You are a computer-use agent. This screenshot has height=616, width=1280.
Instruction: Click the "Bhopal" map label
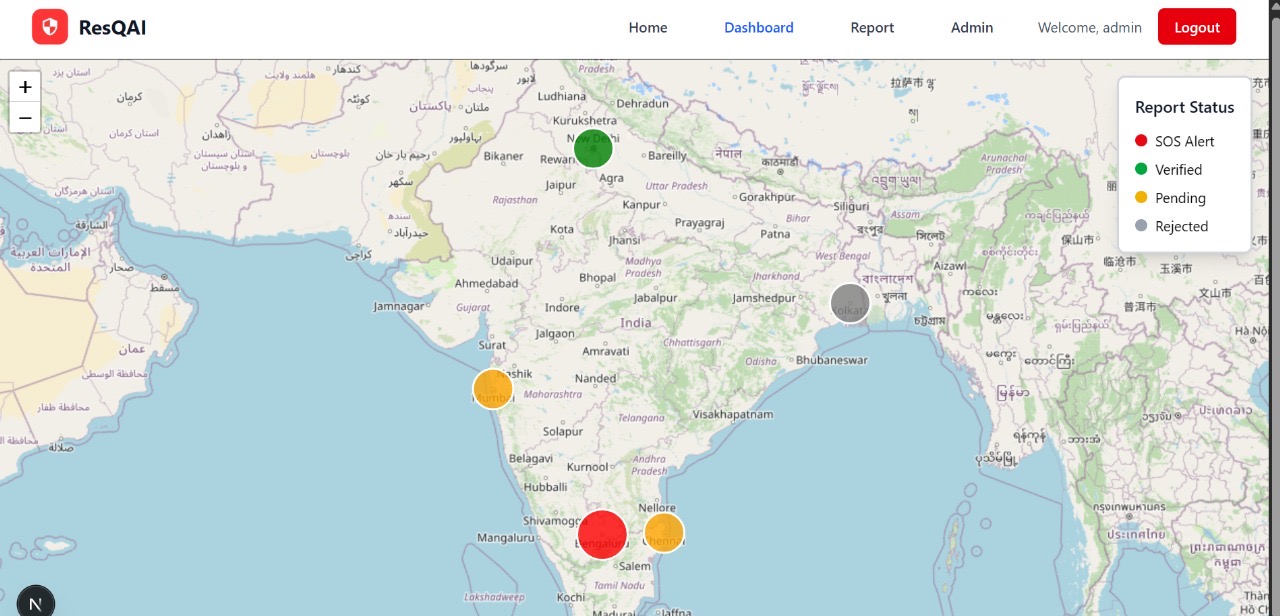(598, 277)
